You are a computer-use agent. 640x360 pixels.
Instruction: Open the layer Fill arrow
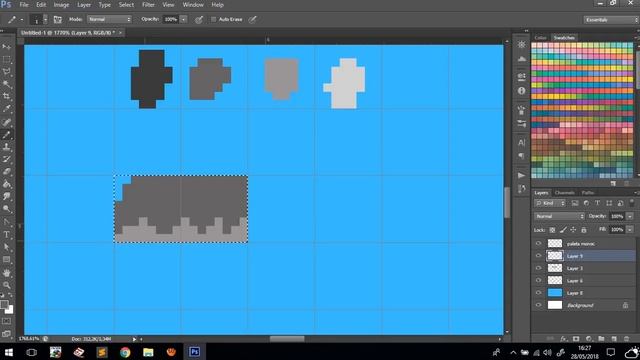pyautogui.click(x=631, y=230)
